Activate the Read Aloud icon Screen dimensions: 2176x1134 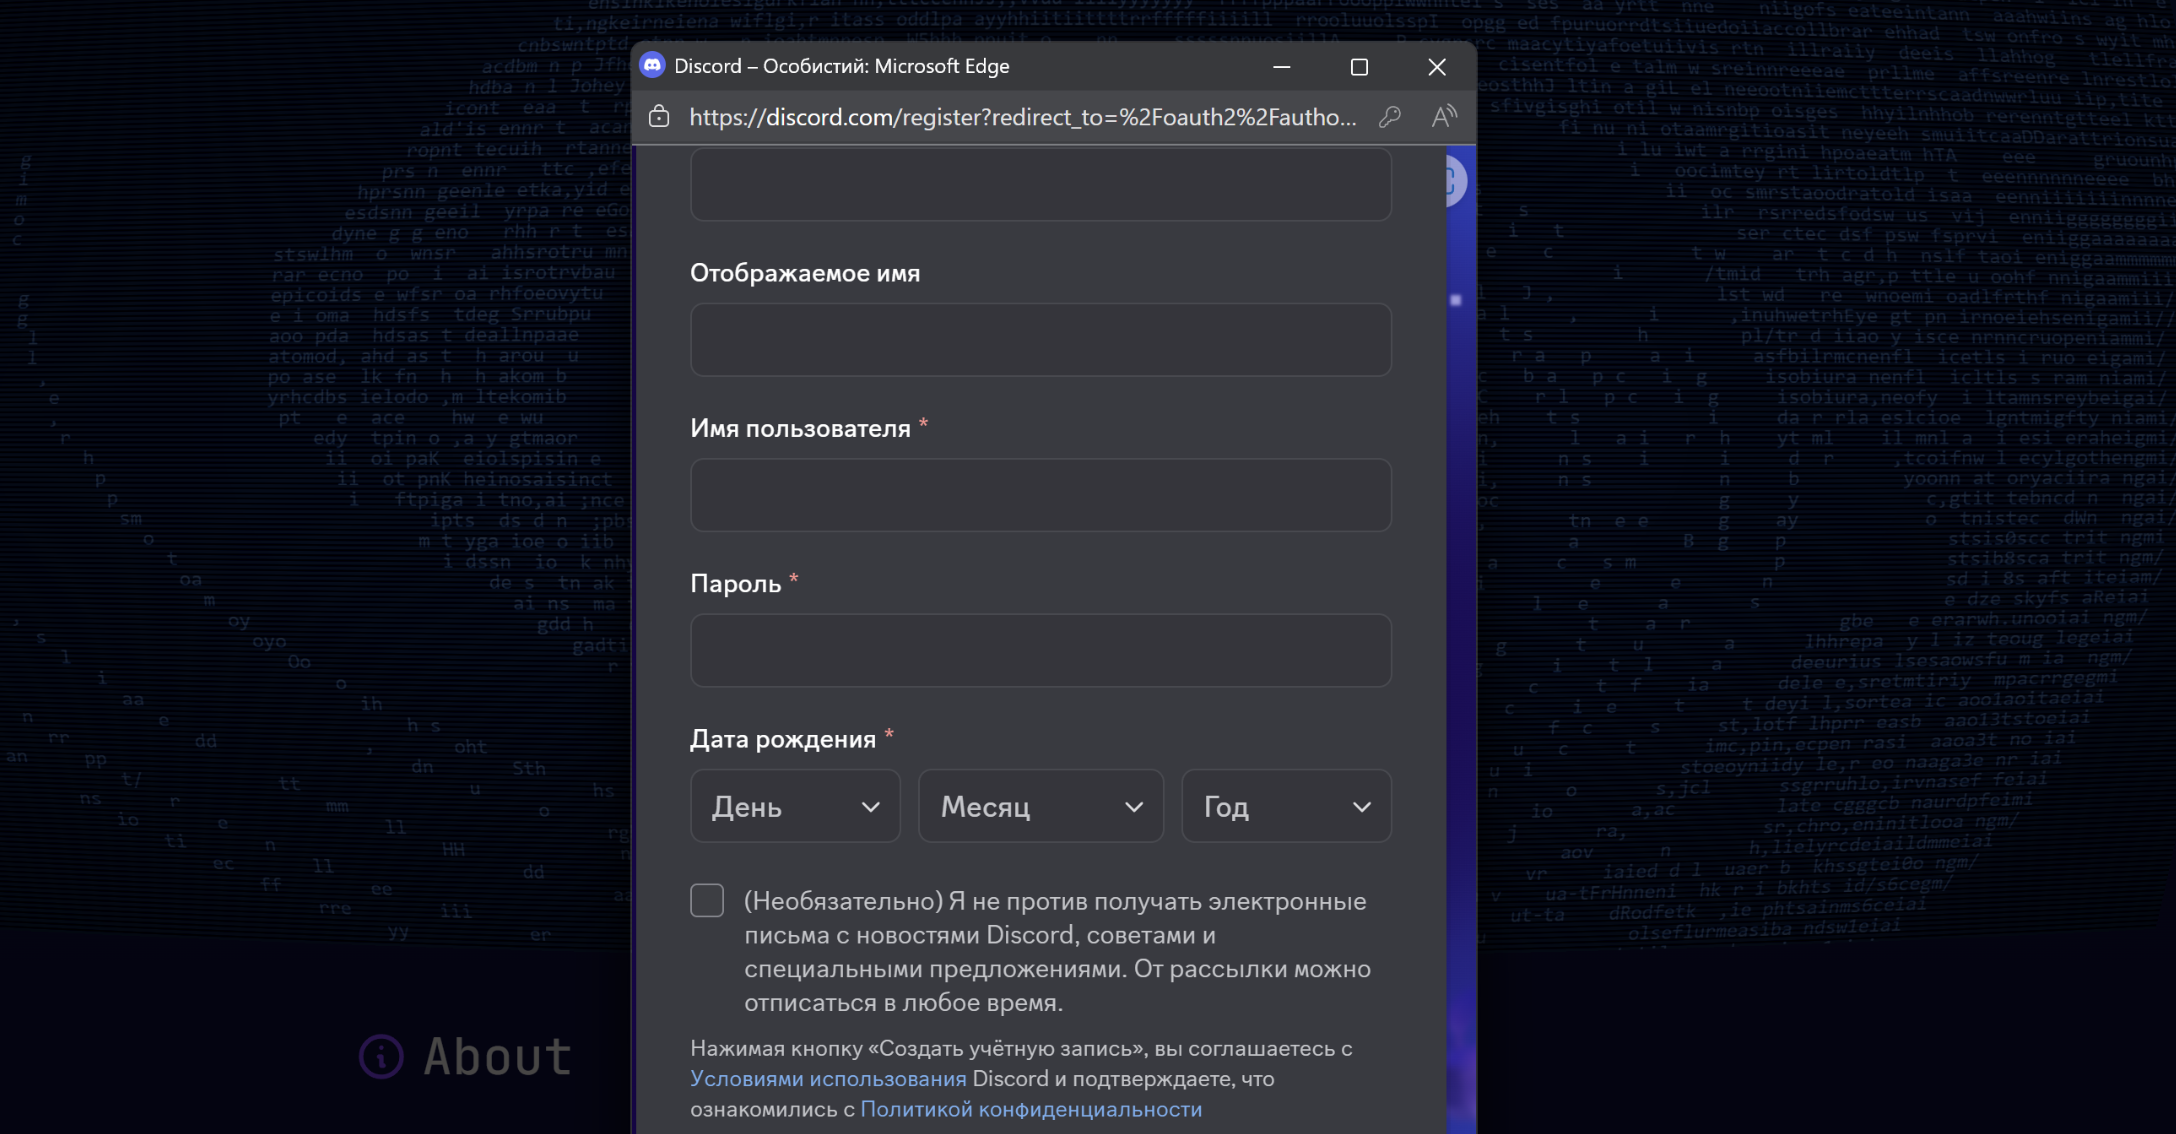click(1443, 117)
